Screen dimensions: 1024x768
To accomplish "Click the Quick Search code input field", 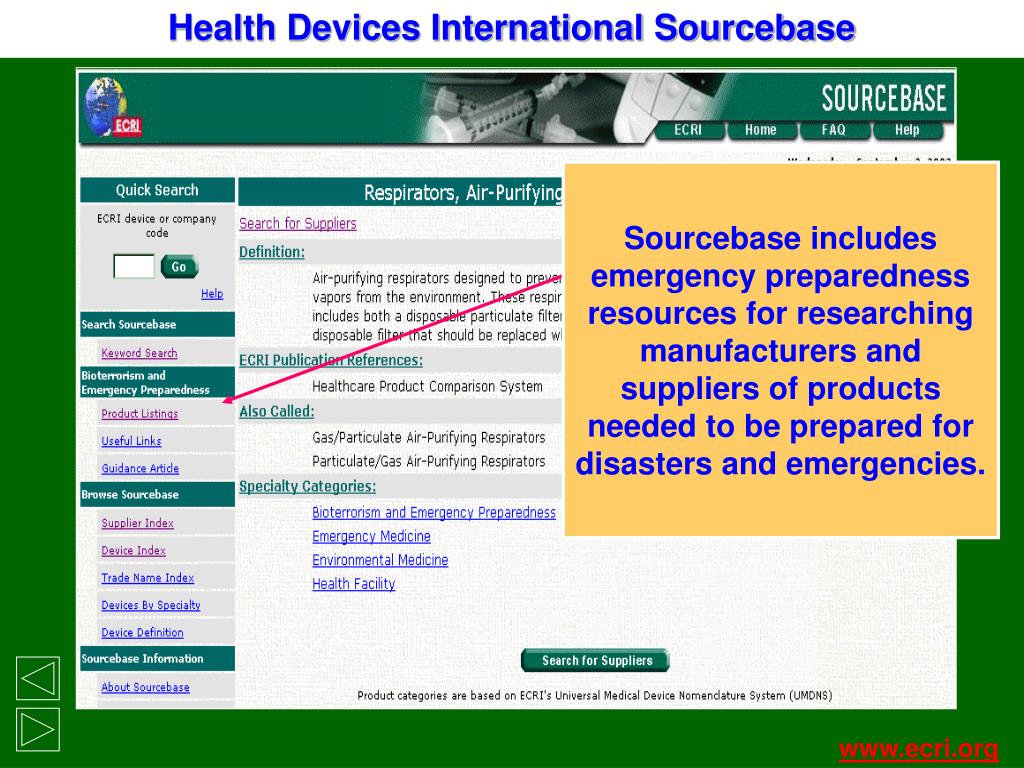I will pyautogui.click(x=134, y=266).
